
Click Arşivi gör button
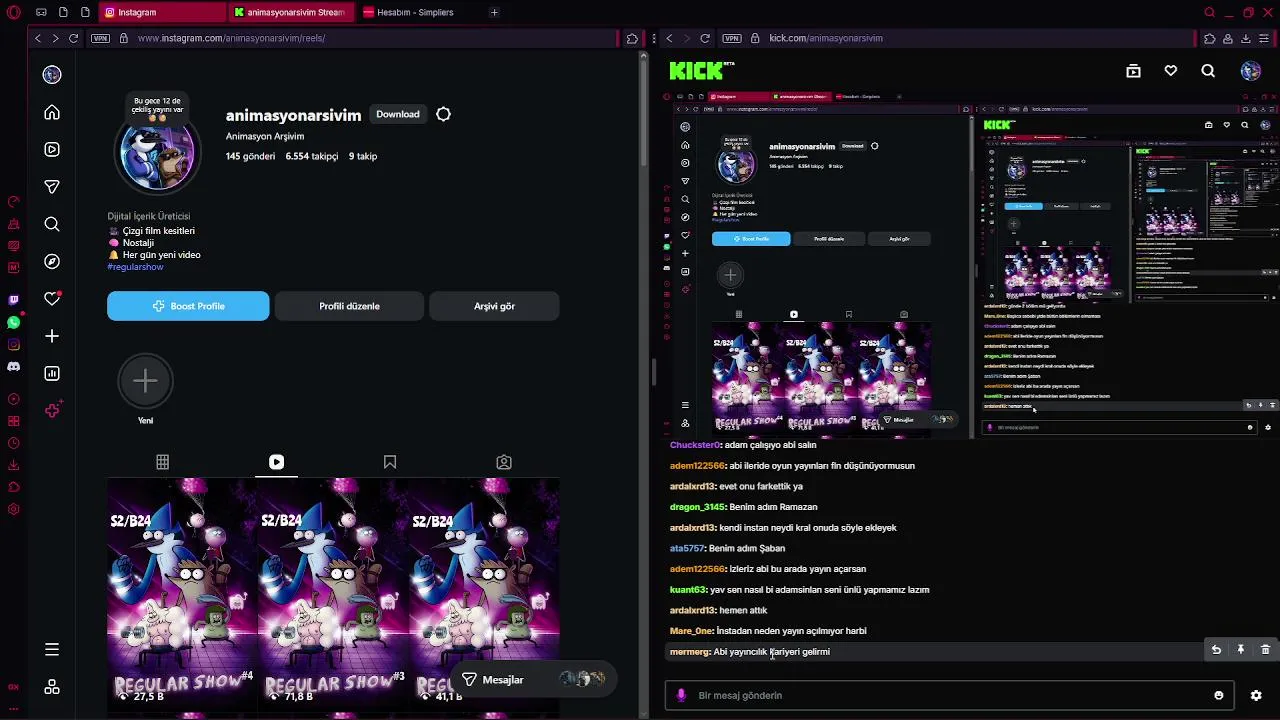pyautogui.click(x=494, y=306)
